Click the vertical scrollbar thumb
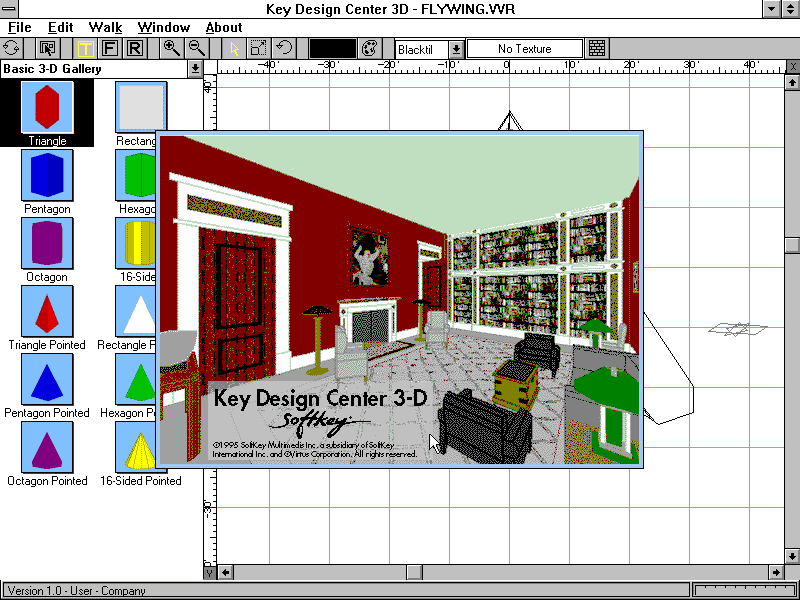The height and width of the screenshot is (600, 800). click(x=792, y=245)
